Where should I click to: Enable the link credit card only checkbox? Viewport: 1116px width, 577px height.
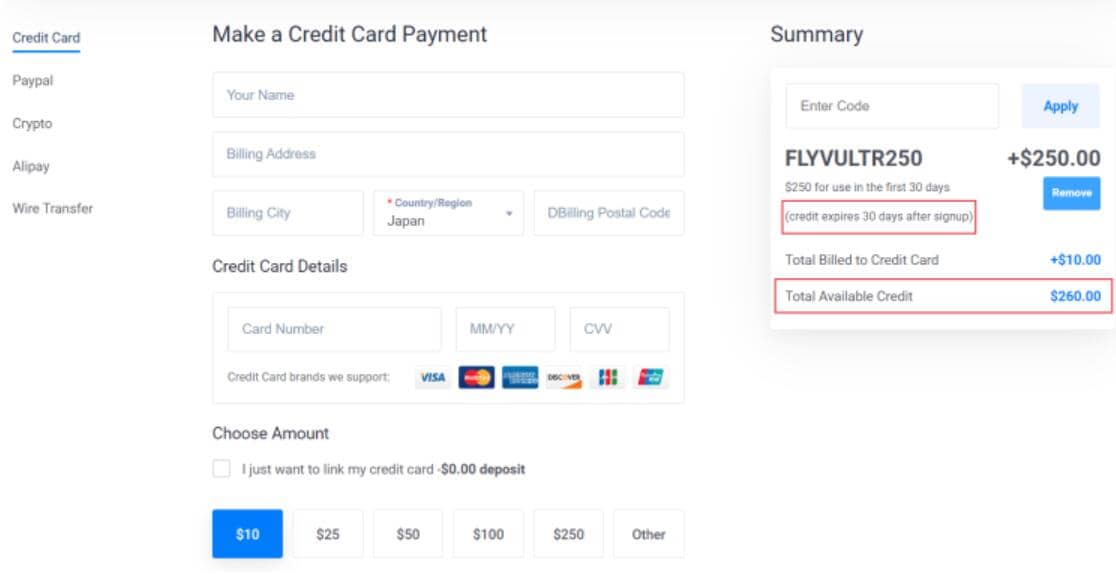[221, 469]
